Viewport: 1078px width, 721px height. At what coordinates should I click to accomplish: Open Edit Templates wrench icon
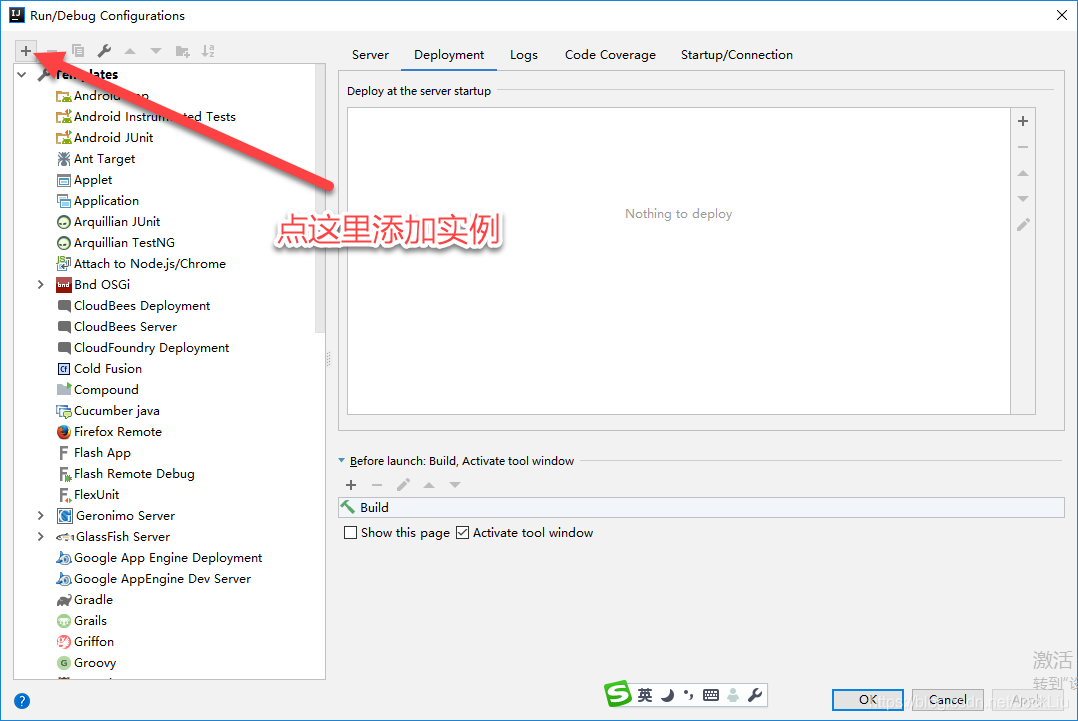tap(104, 51)
